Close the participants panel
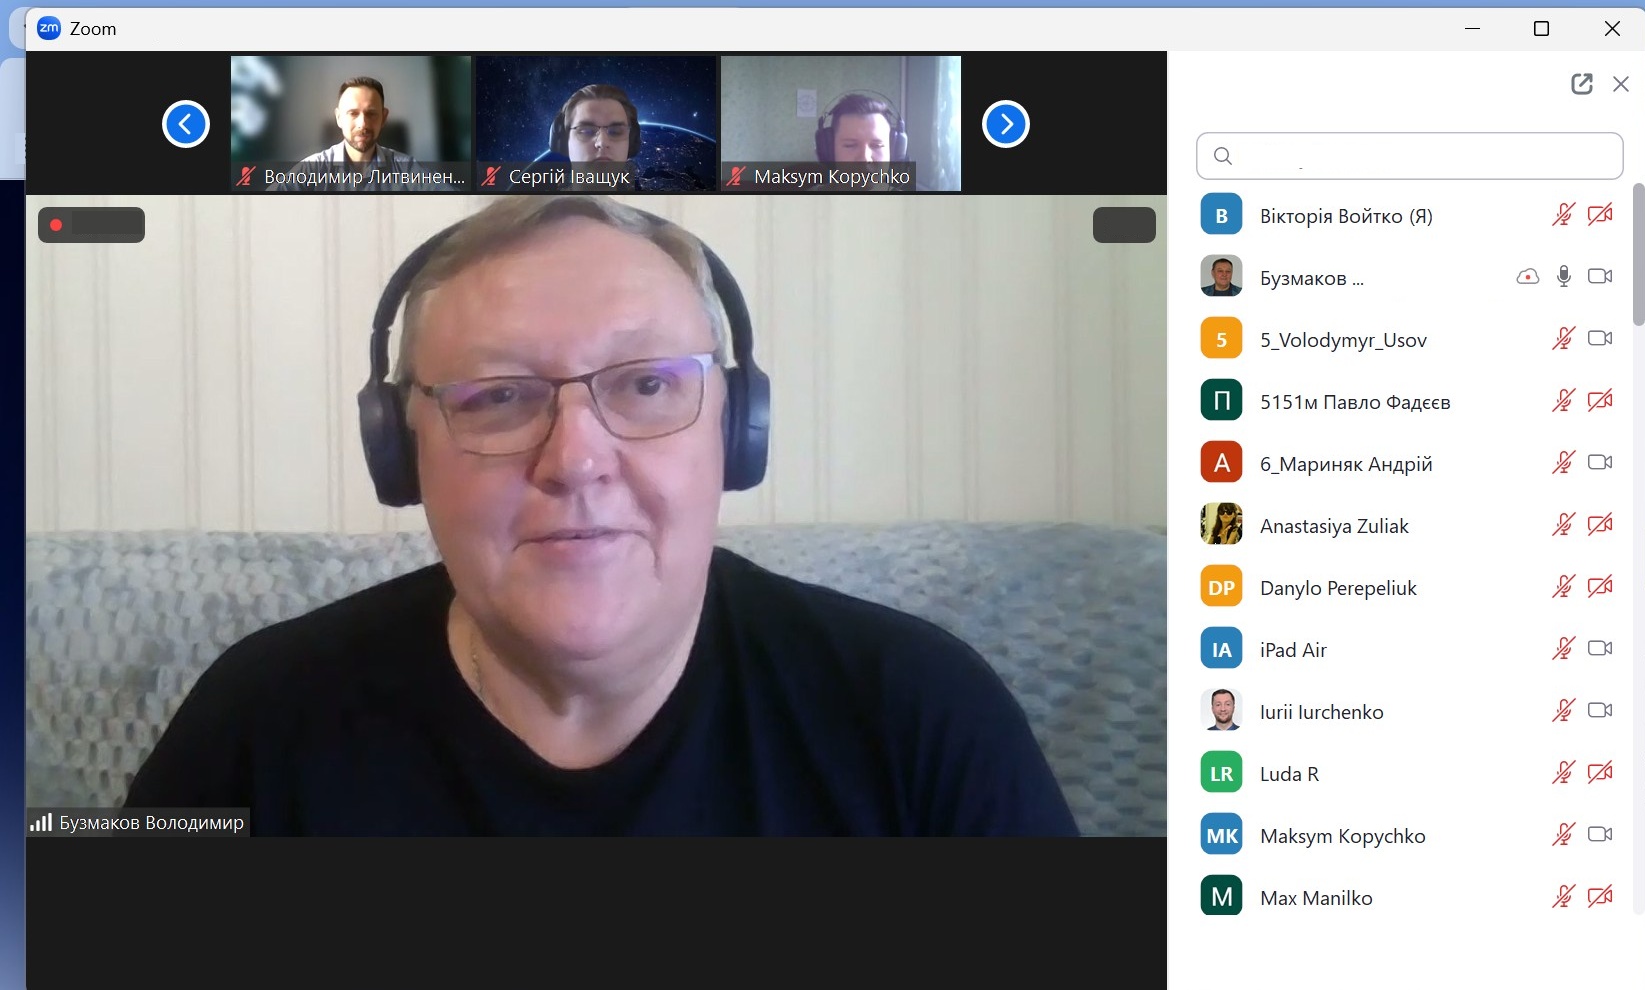The height and width of the screenshot is (990, 1645). tap(1621, 84)
